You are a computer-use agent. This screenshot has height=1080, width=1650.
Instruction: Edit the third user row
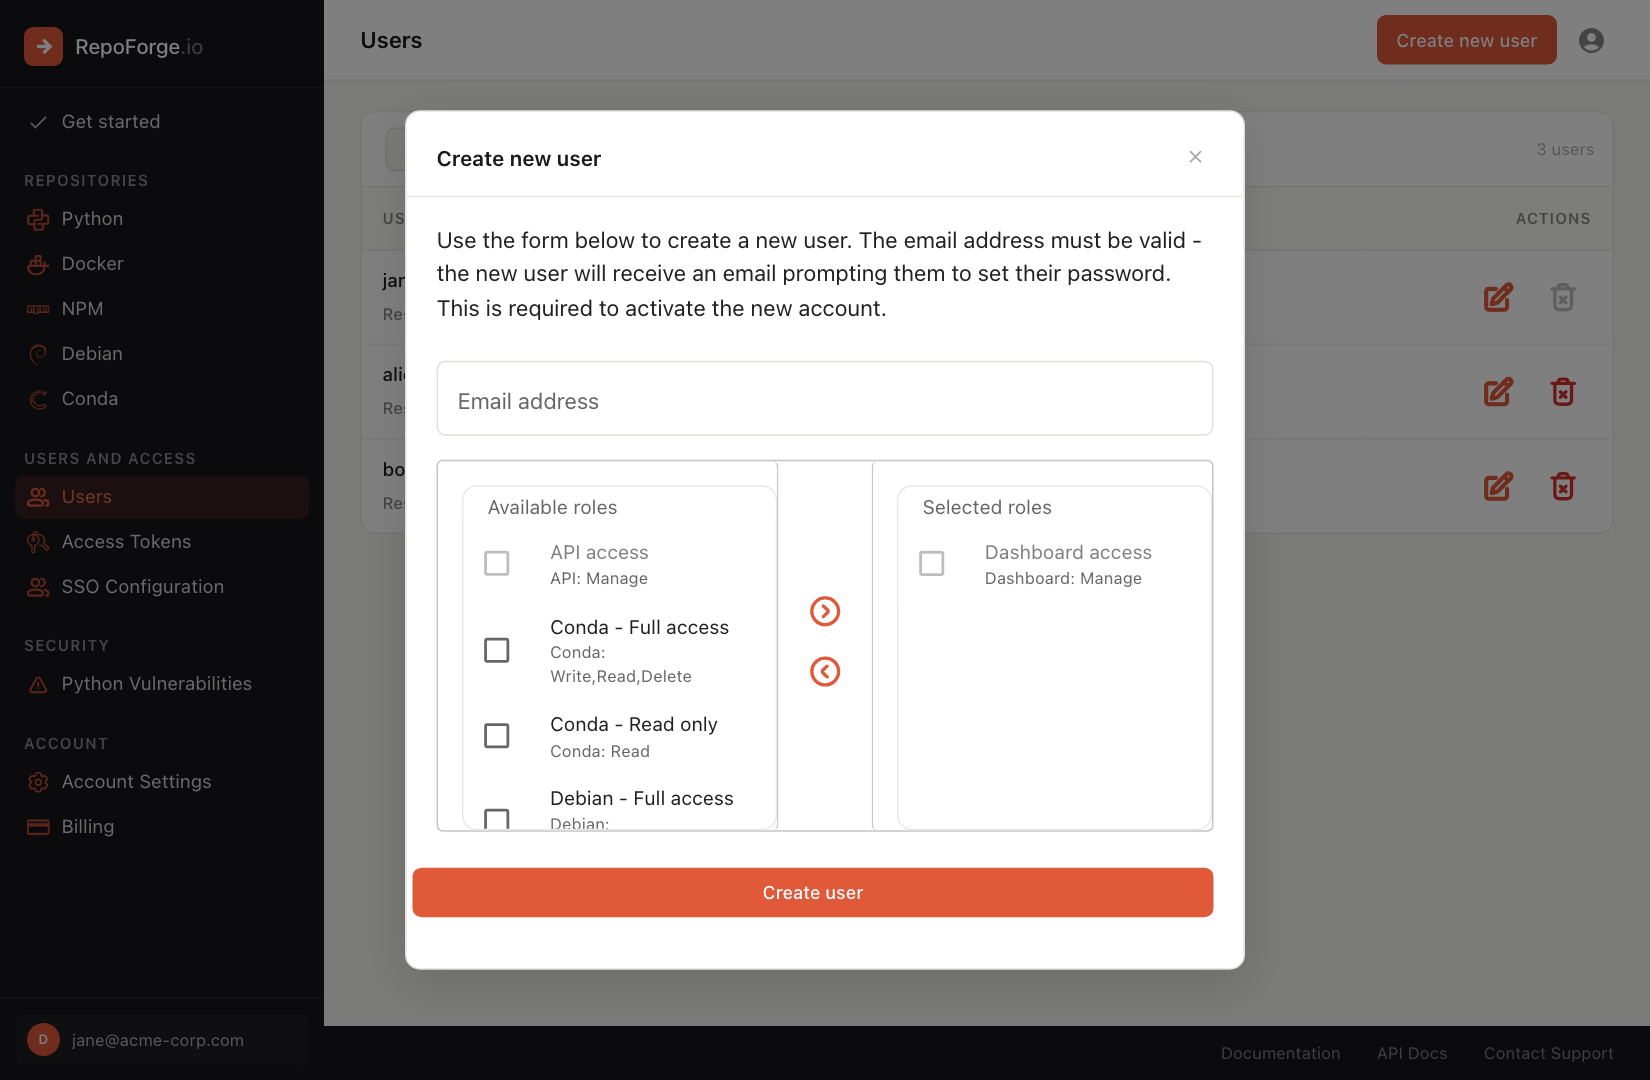pyautogui.click(x=1498, y=486)
